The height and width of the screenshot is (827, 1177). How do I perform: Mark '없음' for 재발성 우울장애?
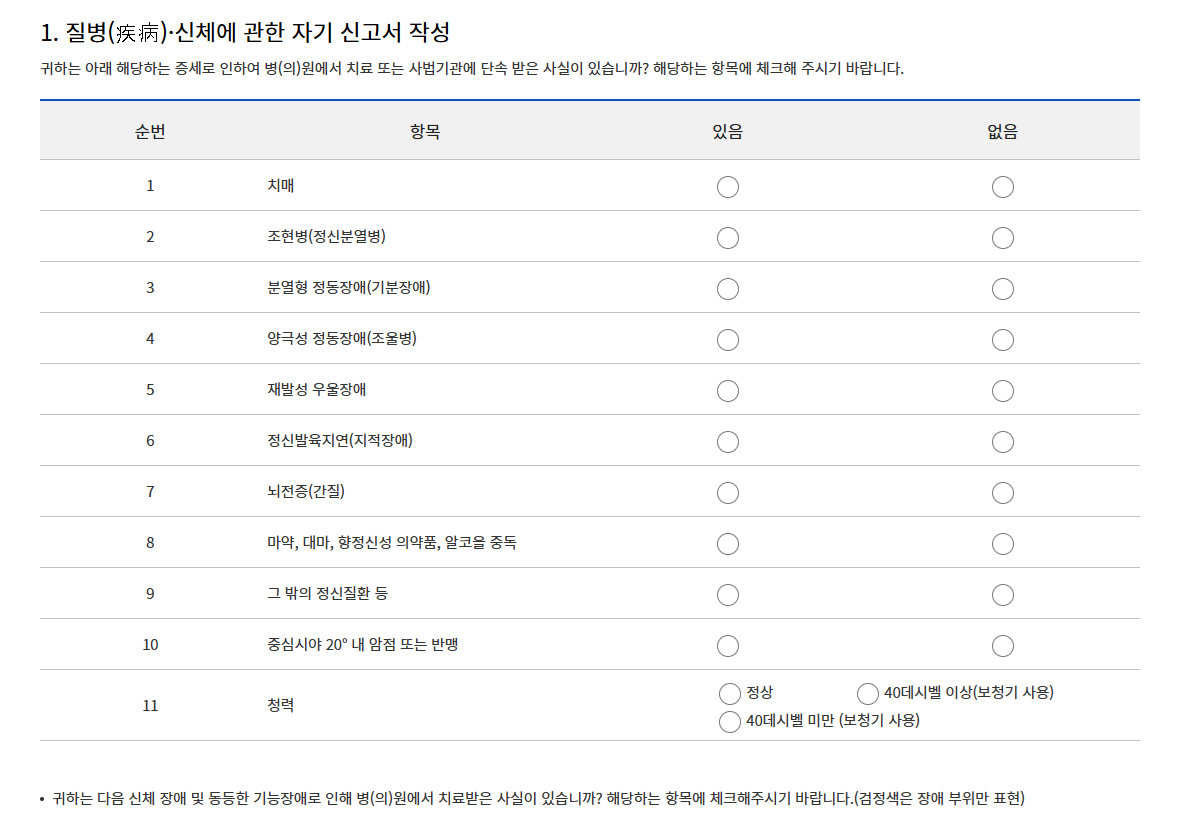1003,390
